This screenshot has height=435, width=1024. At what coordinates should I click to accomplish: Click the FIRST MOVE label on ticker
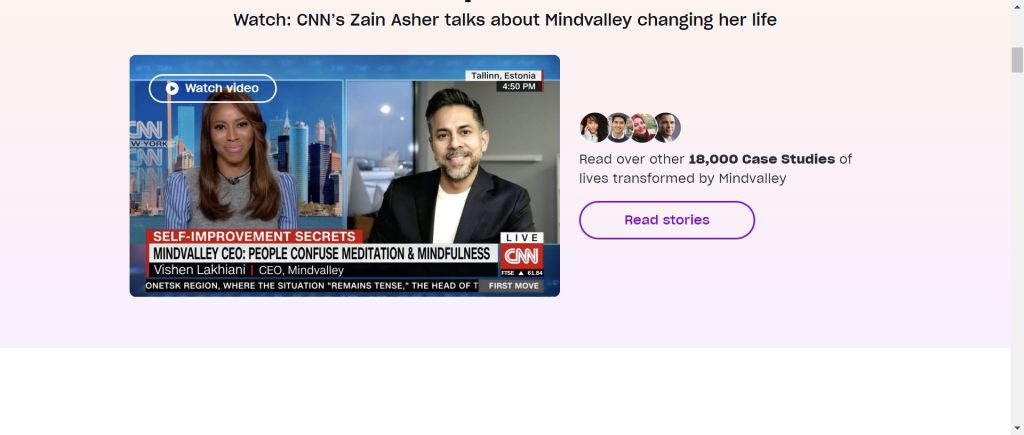click(x=514, y=286)
